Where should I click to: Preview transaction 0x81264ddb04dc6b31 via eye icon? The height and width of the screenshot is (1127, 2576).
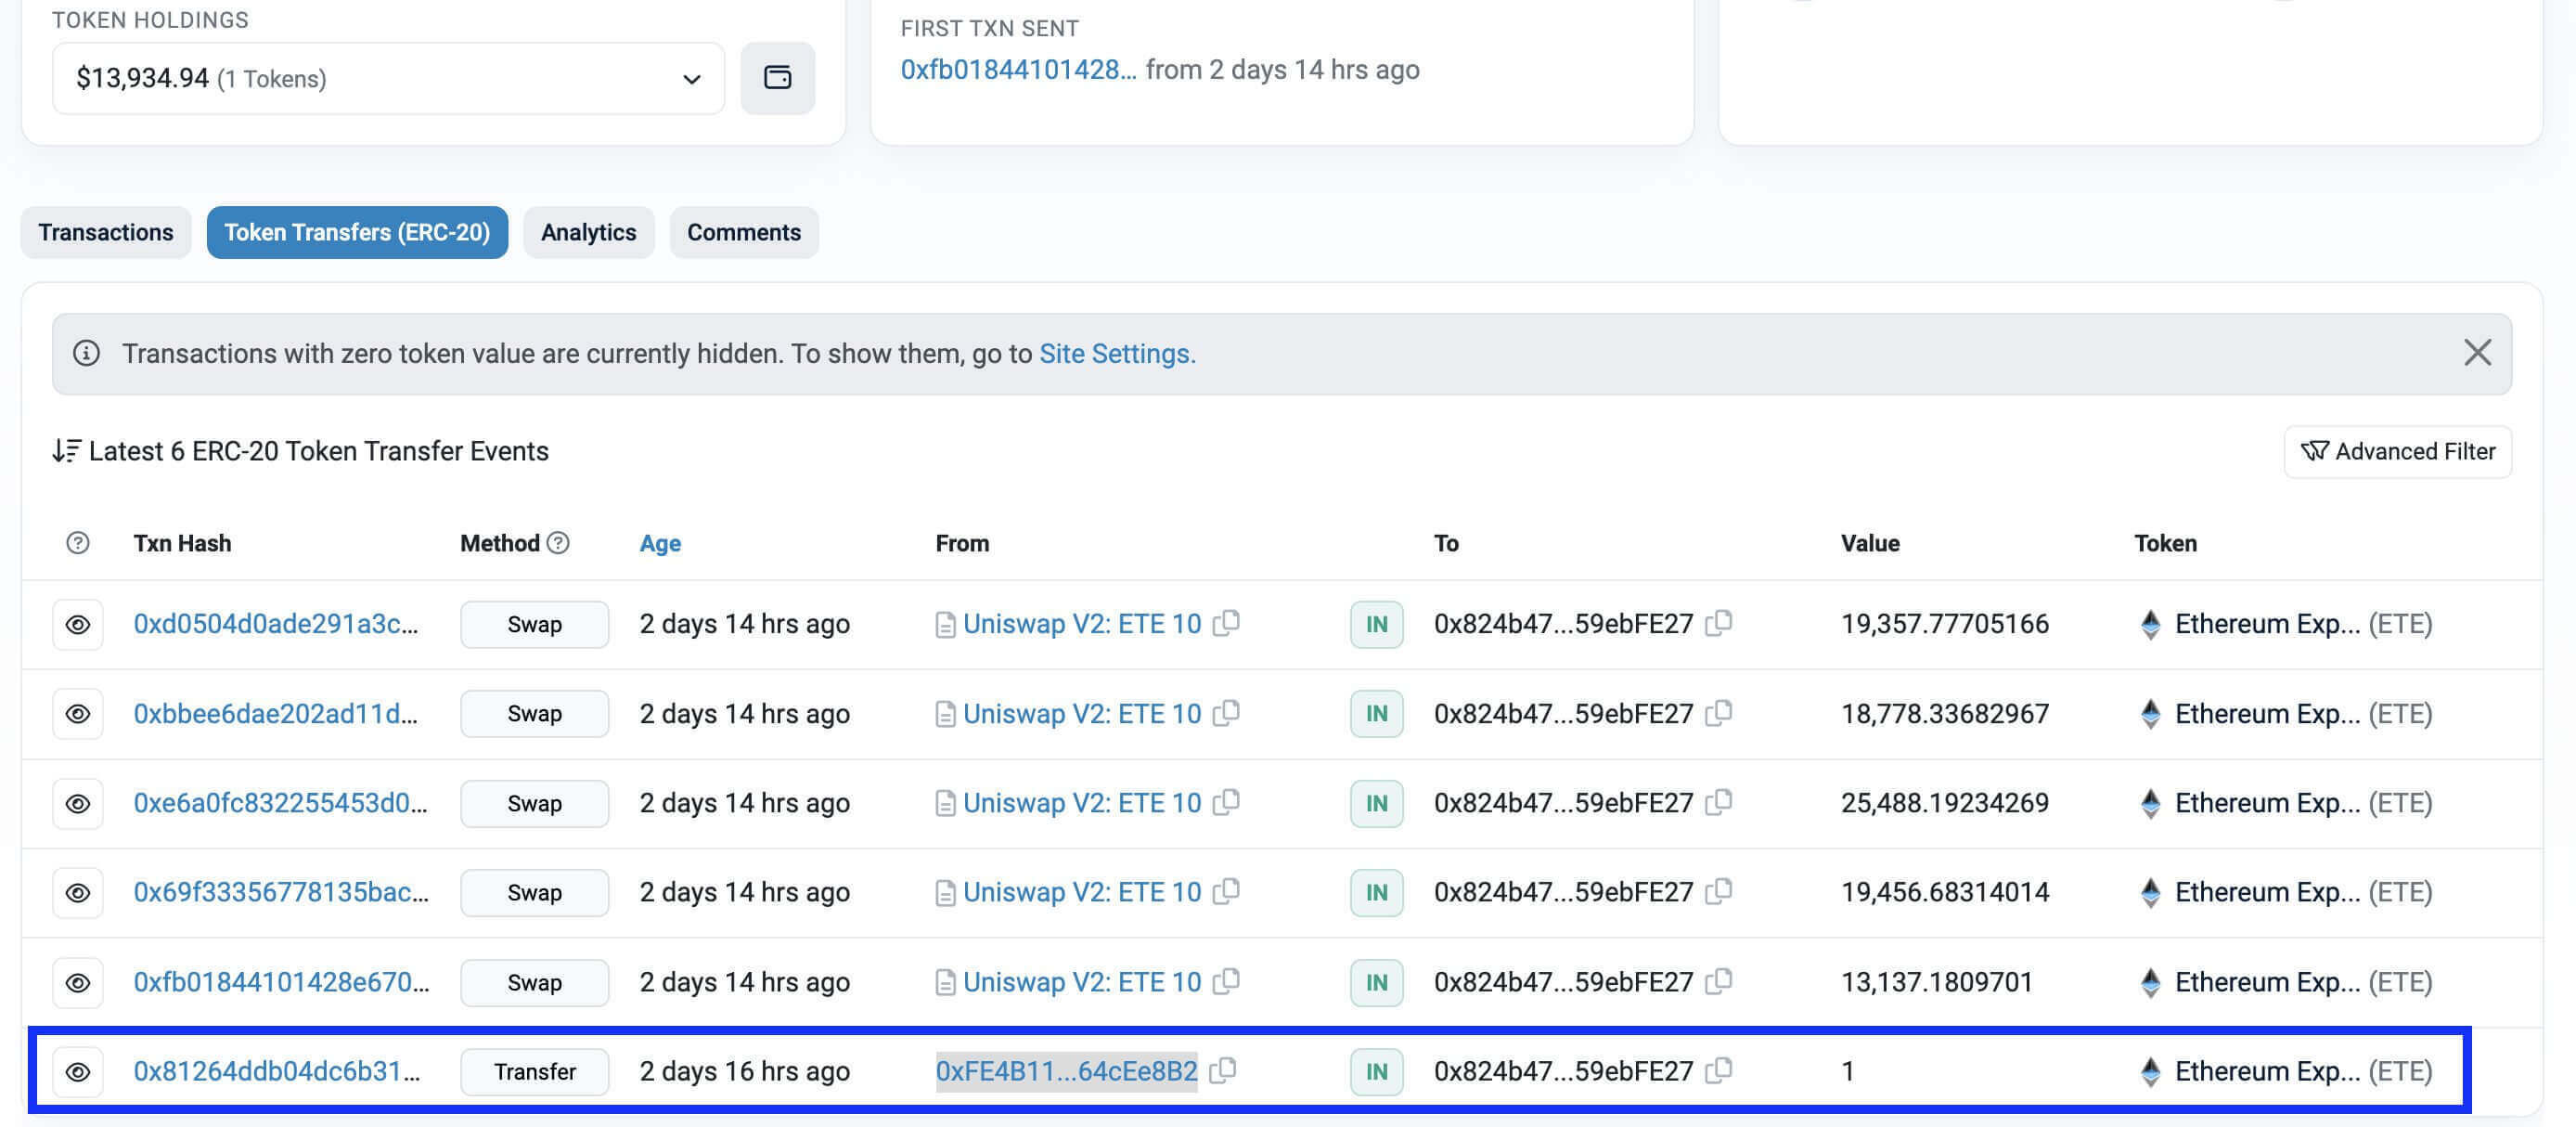click(78, 1072)
